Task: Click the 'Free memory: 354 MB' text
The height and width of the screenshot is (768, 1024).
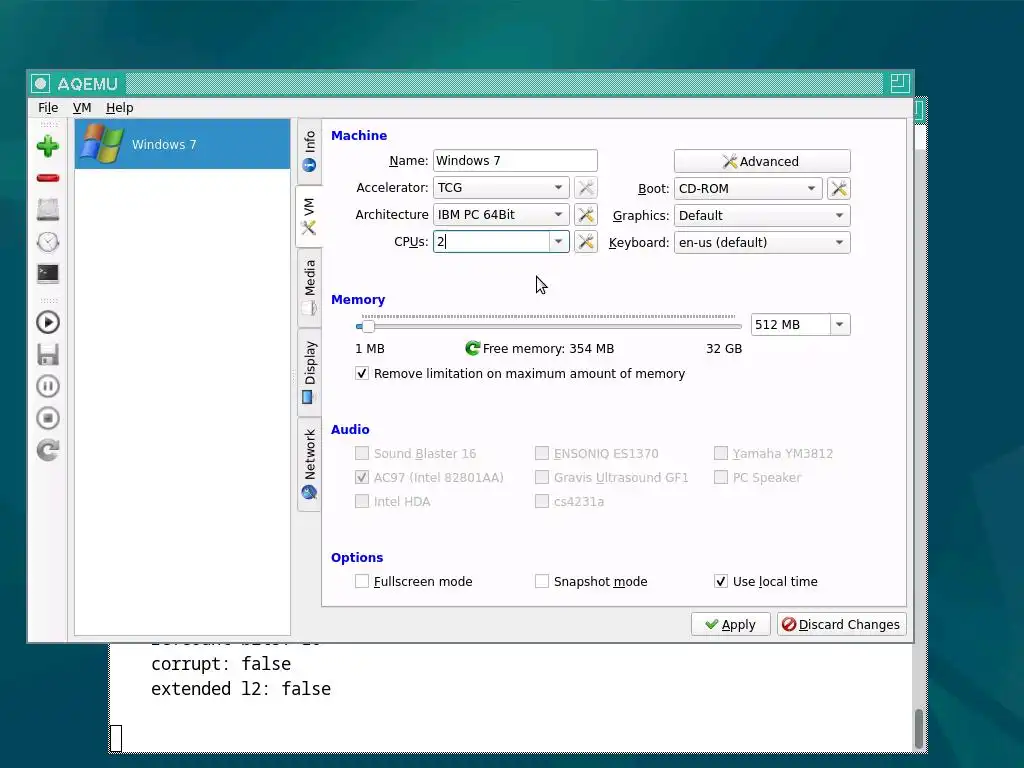Action: point(549,349)
